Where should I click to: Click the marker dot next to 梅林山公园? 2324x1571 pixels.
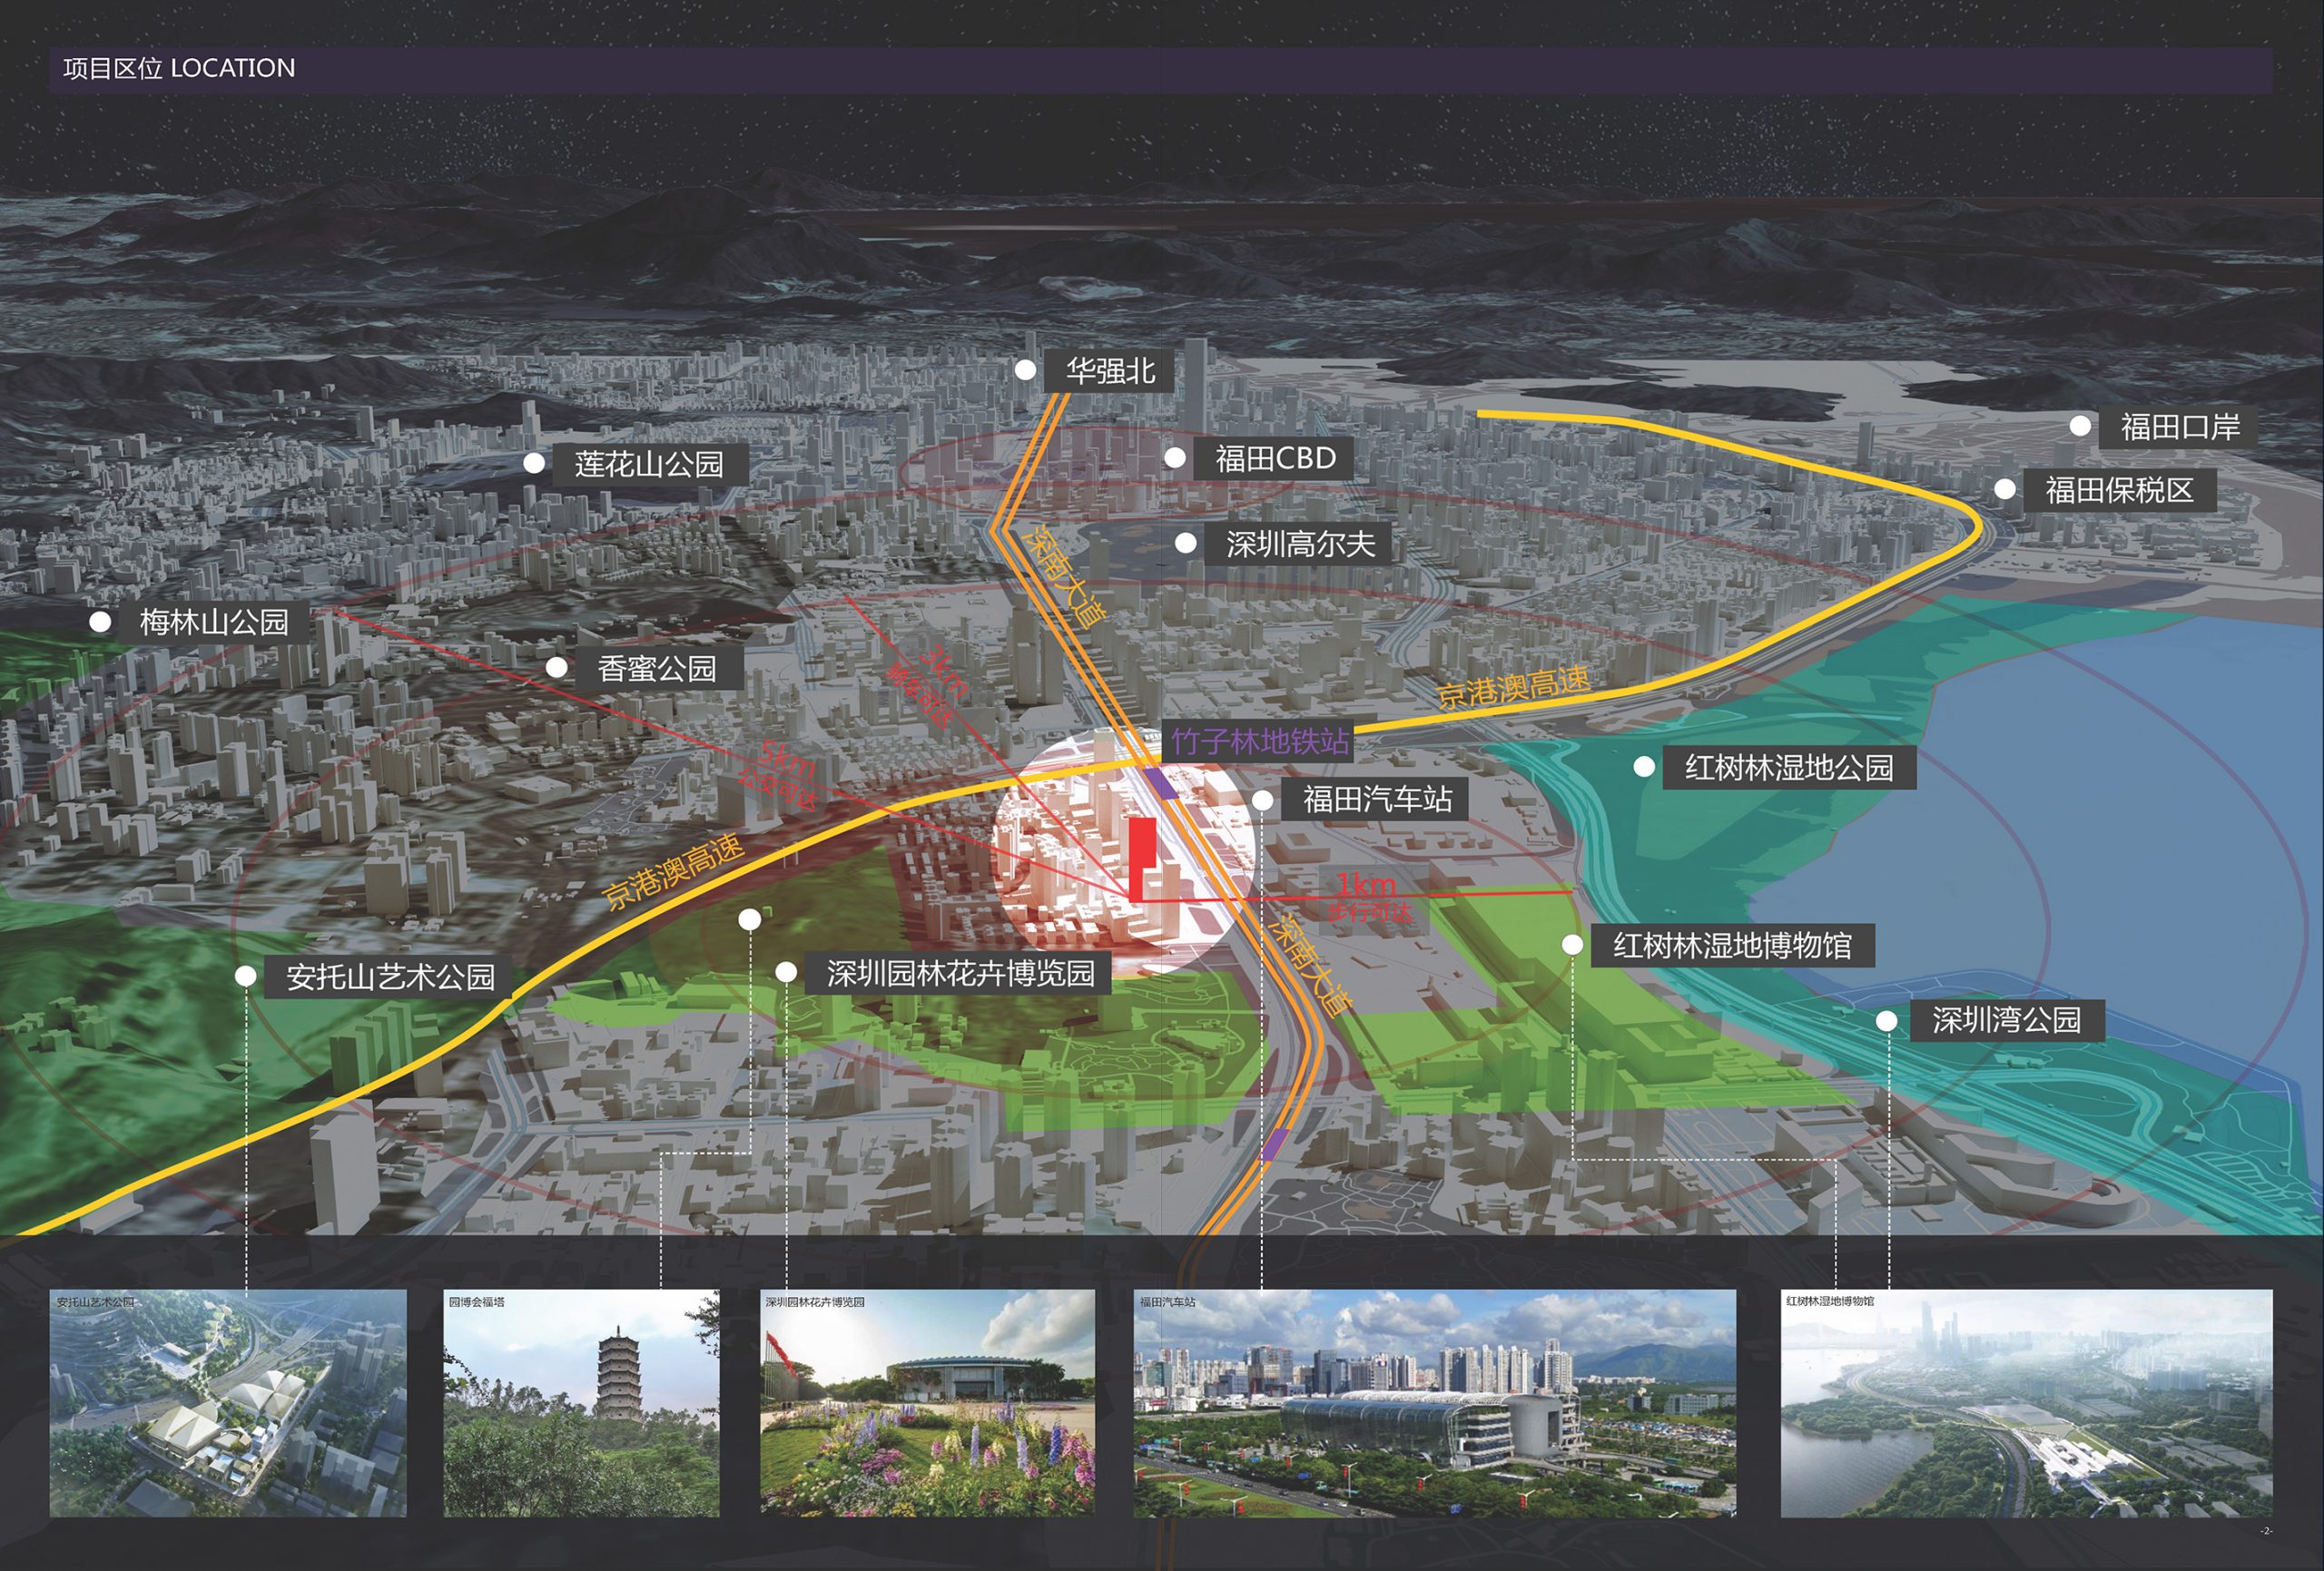coord(100,622)
